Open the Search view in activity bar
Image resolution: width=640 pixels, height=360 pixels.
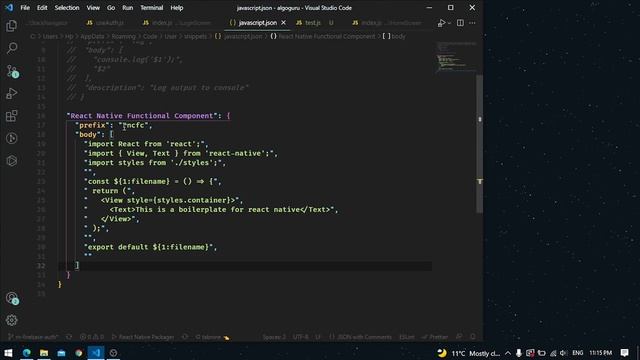[11, 48]
